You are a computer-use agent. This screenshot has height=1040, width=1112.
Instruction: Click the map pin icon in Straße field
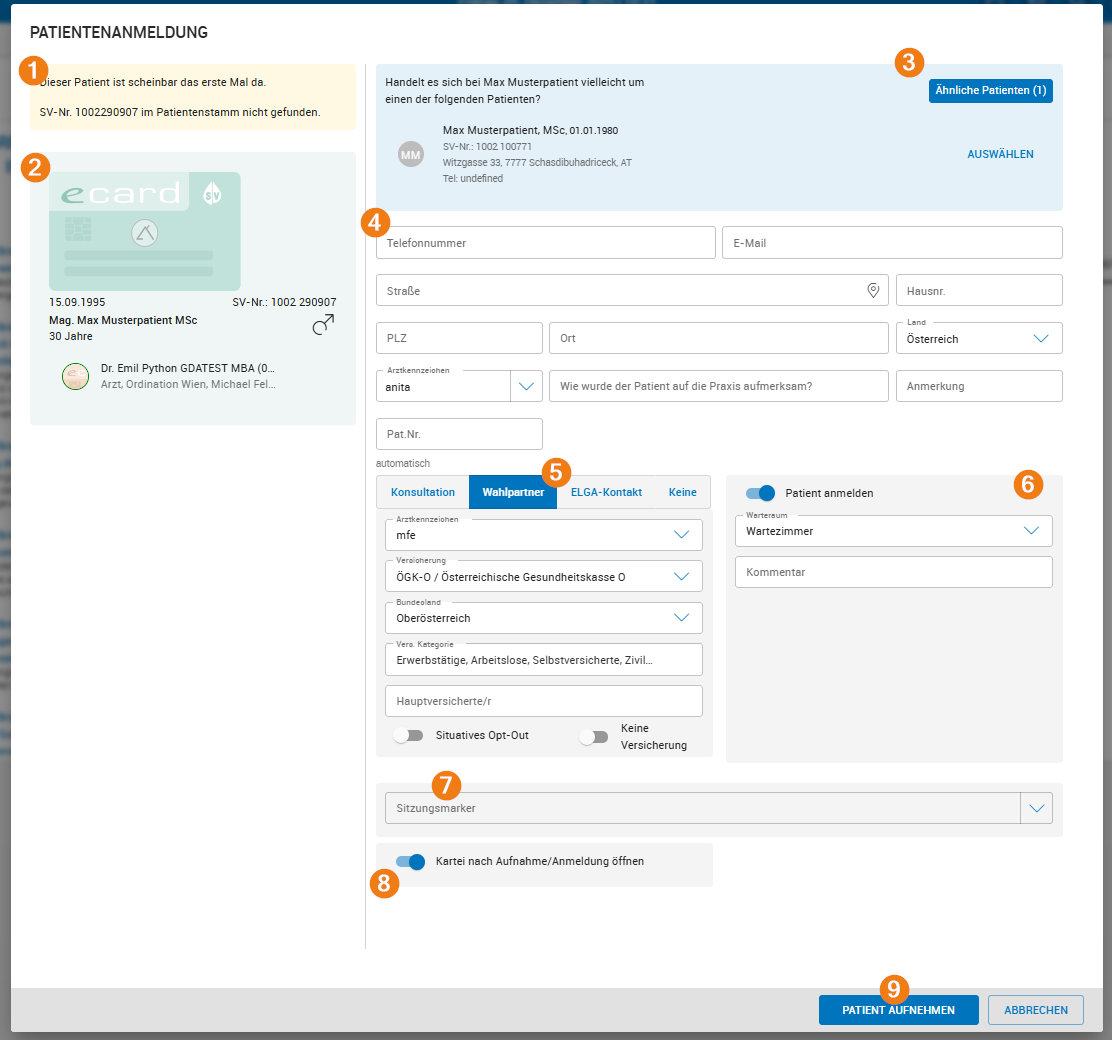click(873, 290)
